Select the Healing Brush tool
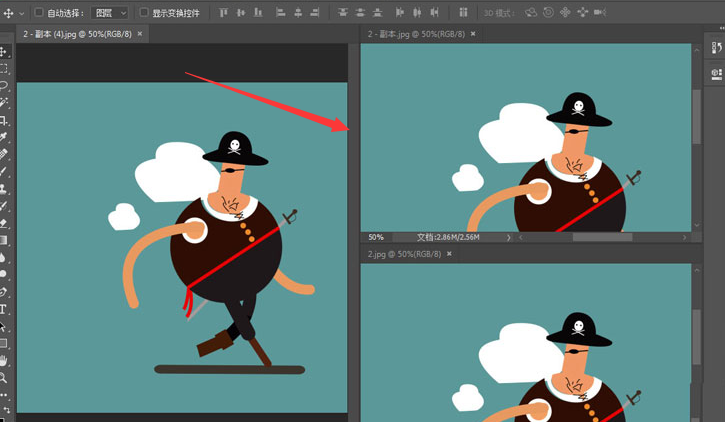 [x=4, y=154]
